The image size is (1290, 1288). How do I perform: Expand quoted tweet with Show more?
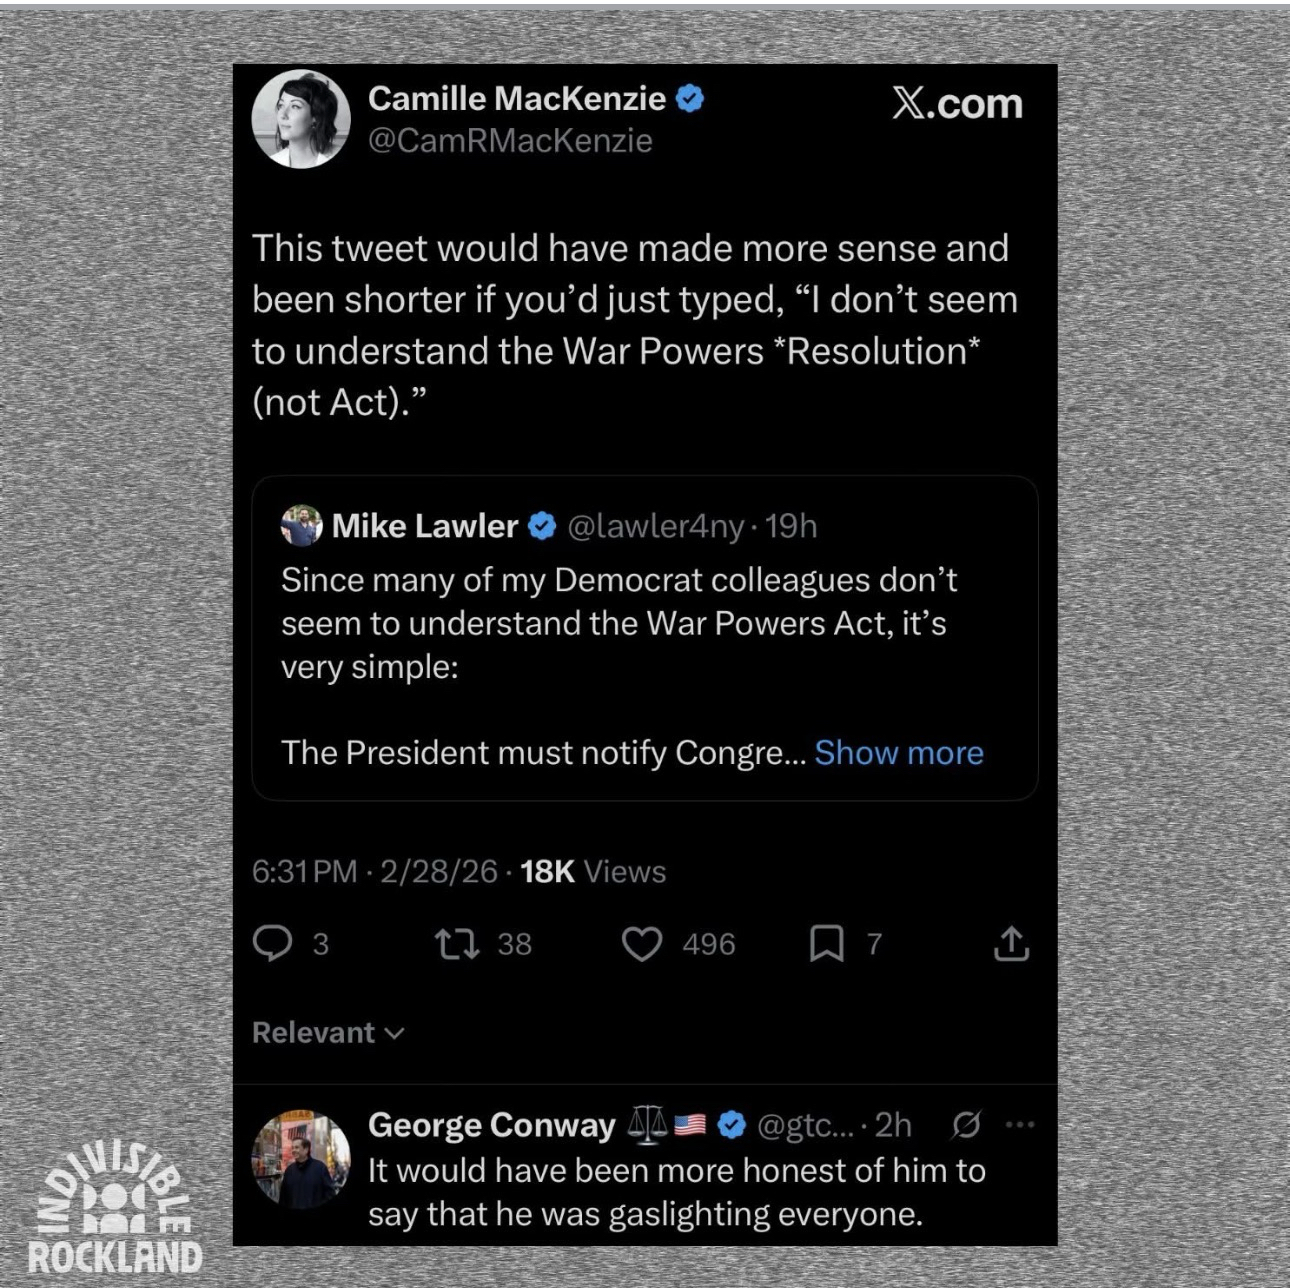point(898,752)
